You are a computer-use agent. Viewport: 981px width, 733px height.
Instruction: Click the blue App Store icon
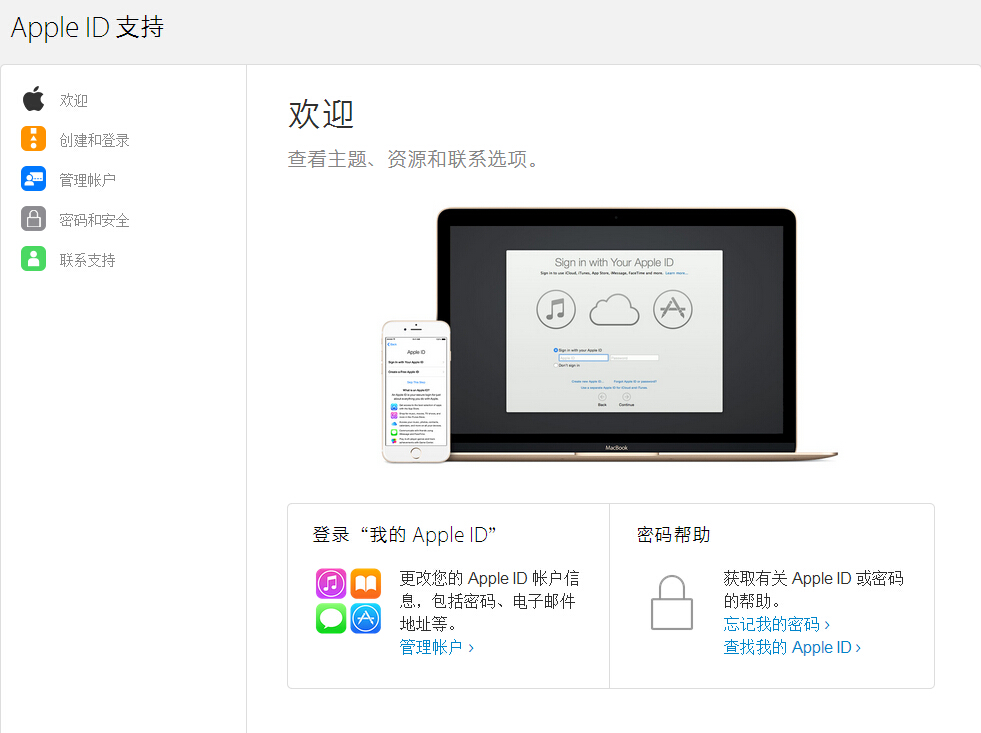pos(366,618)
